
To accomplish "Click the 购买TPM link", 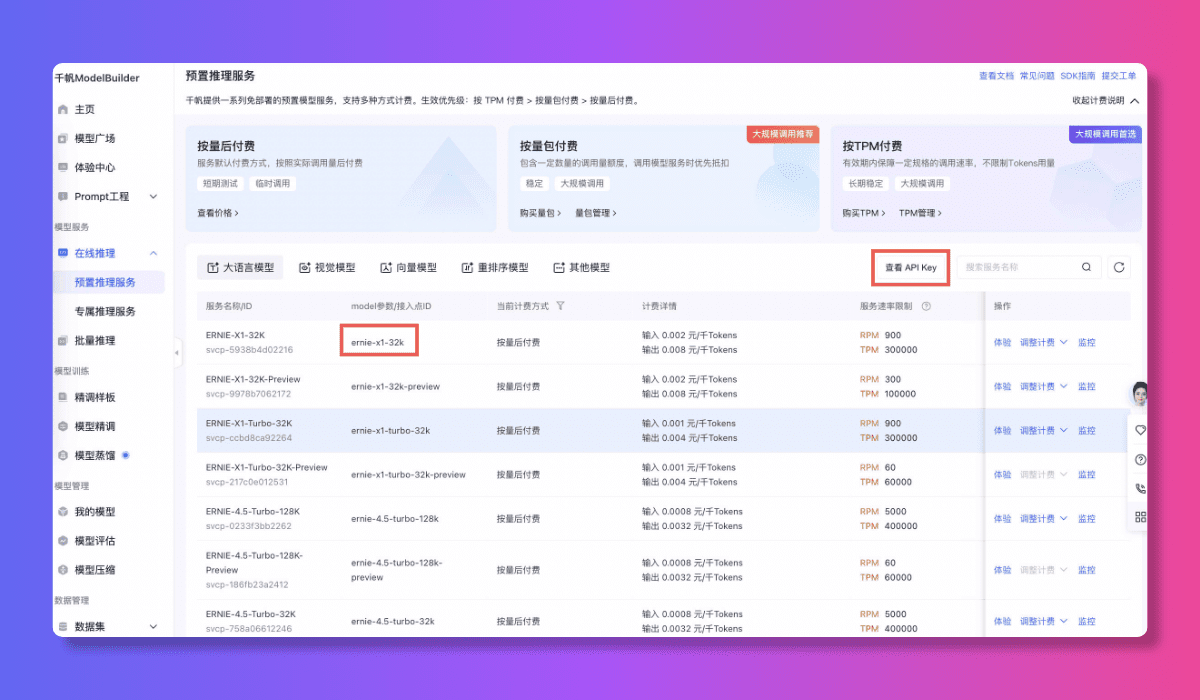I will tap(864, 213).
